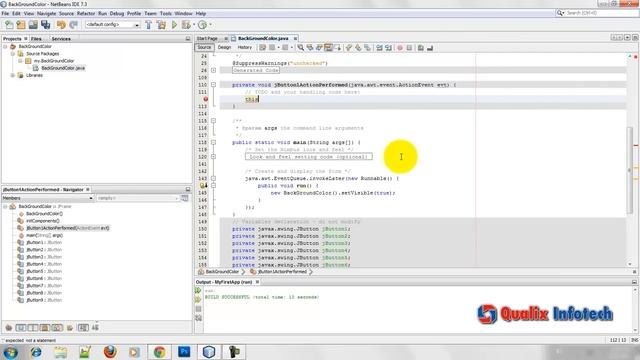640x360 pixels.
Task: Click the Profile Project toolbar icon
Action: point(202,25)
